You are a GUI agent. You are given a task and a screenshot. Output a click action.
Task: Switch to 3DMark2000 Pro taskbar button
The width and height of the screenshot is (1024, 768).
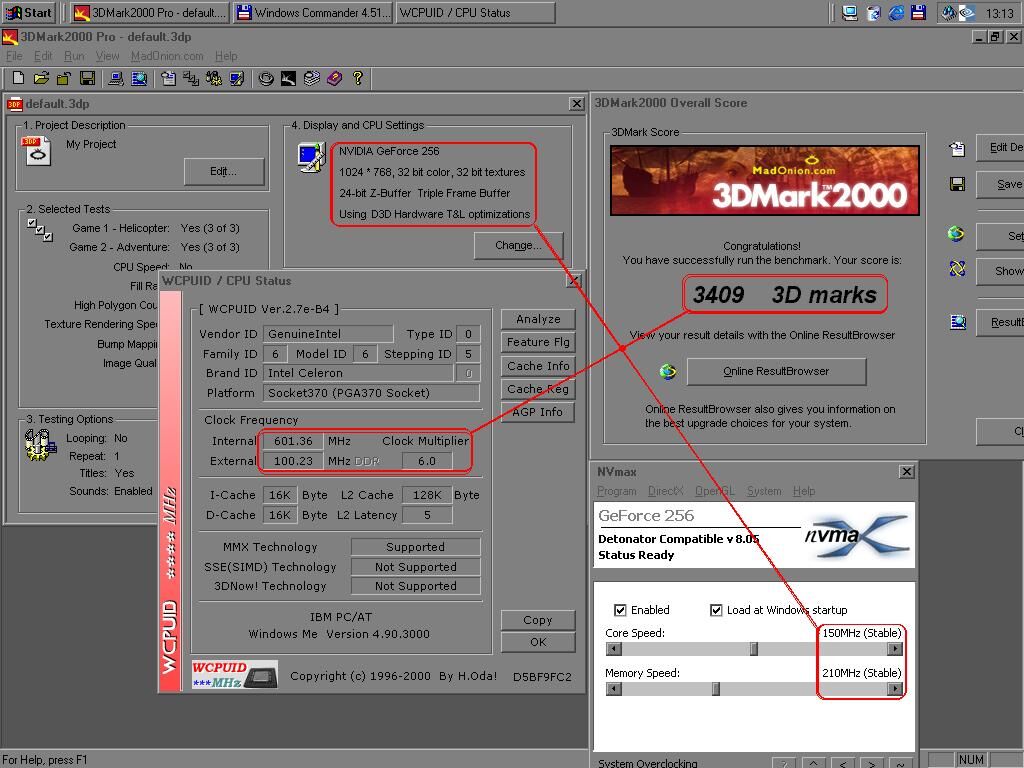point(150,12)
